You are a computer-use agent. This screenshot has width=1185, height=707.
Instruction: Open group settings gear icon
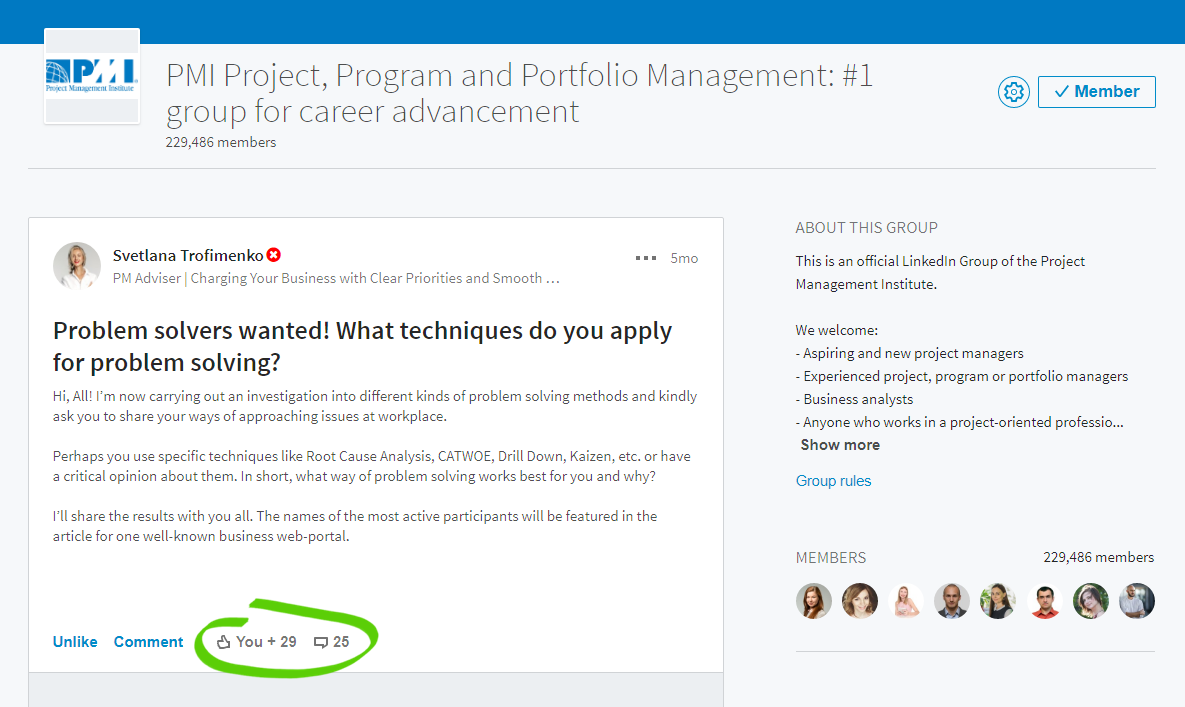pos(1013,92)
